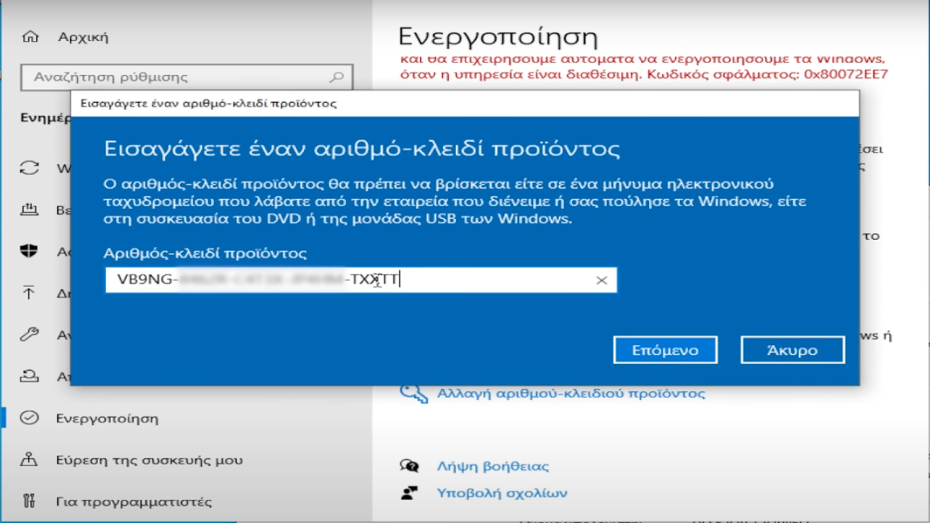Go to Εύρεση της συσκευής μου
This screenshot has height=523, width=930.
pos(149,460)
